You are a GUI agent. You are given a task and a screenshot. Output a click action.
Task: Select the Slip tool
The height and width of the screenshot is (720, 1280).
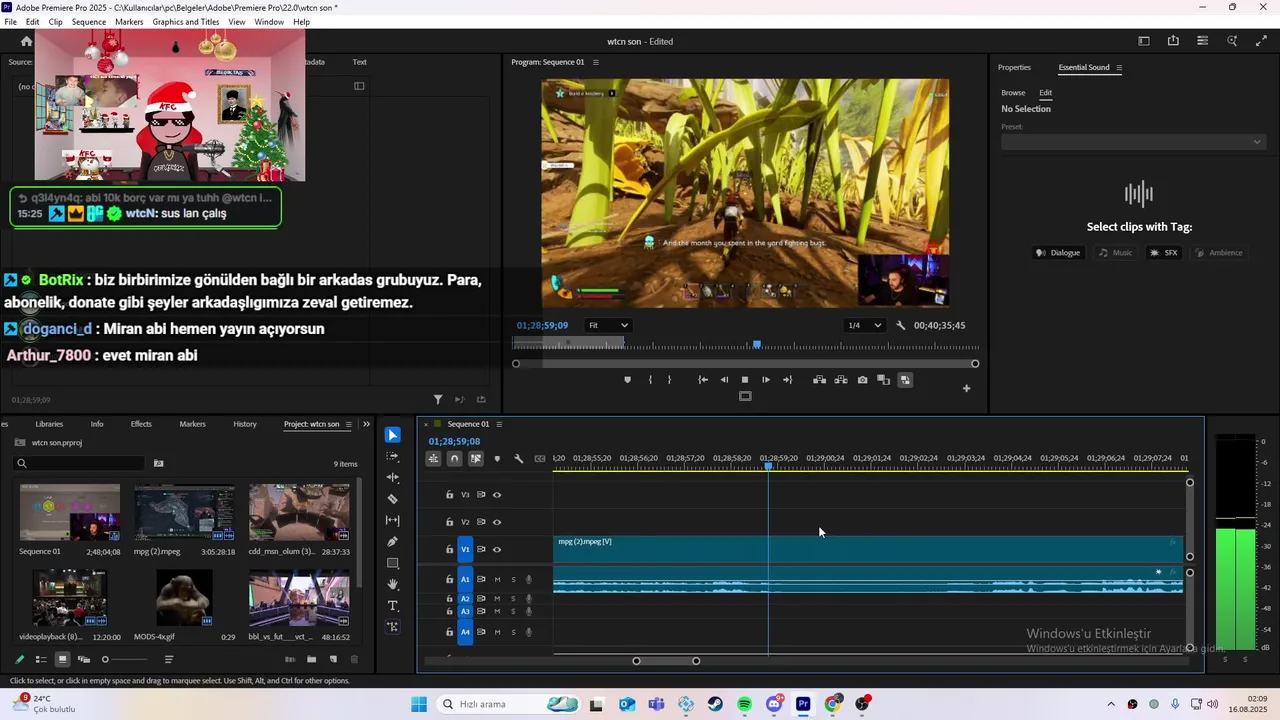pos(393,520)
